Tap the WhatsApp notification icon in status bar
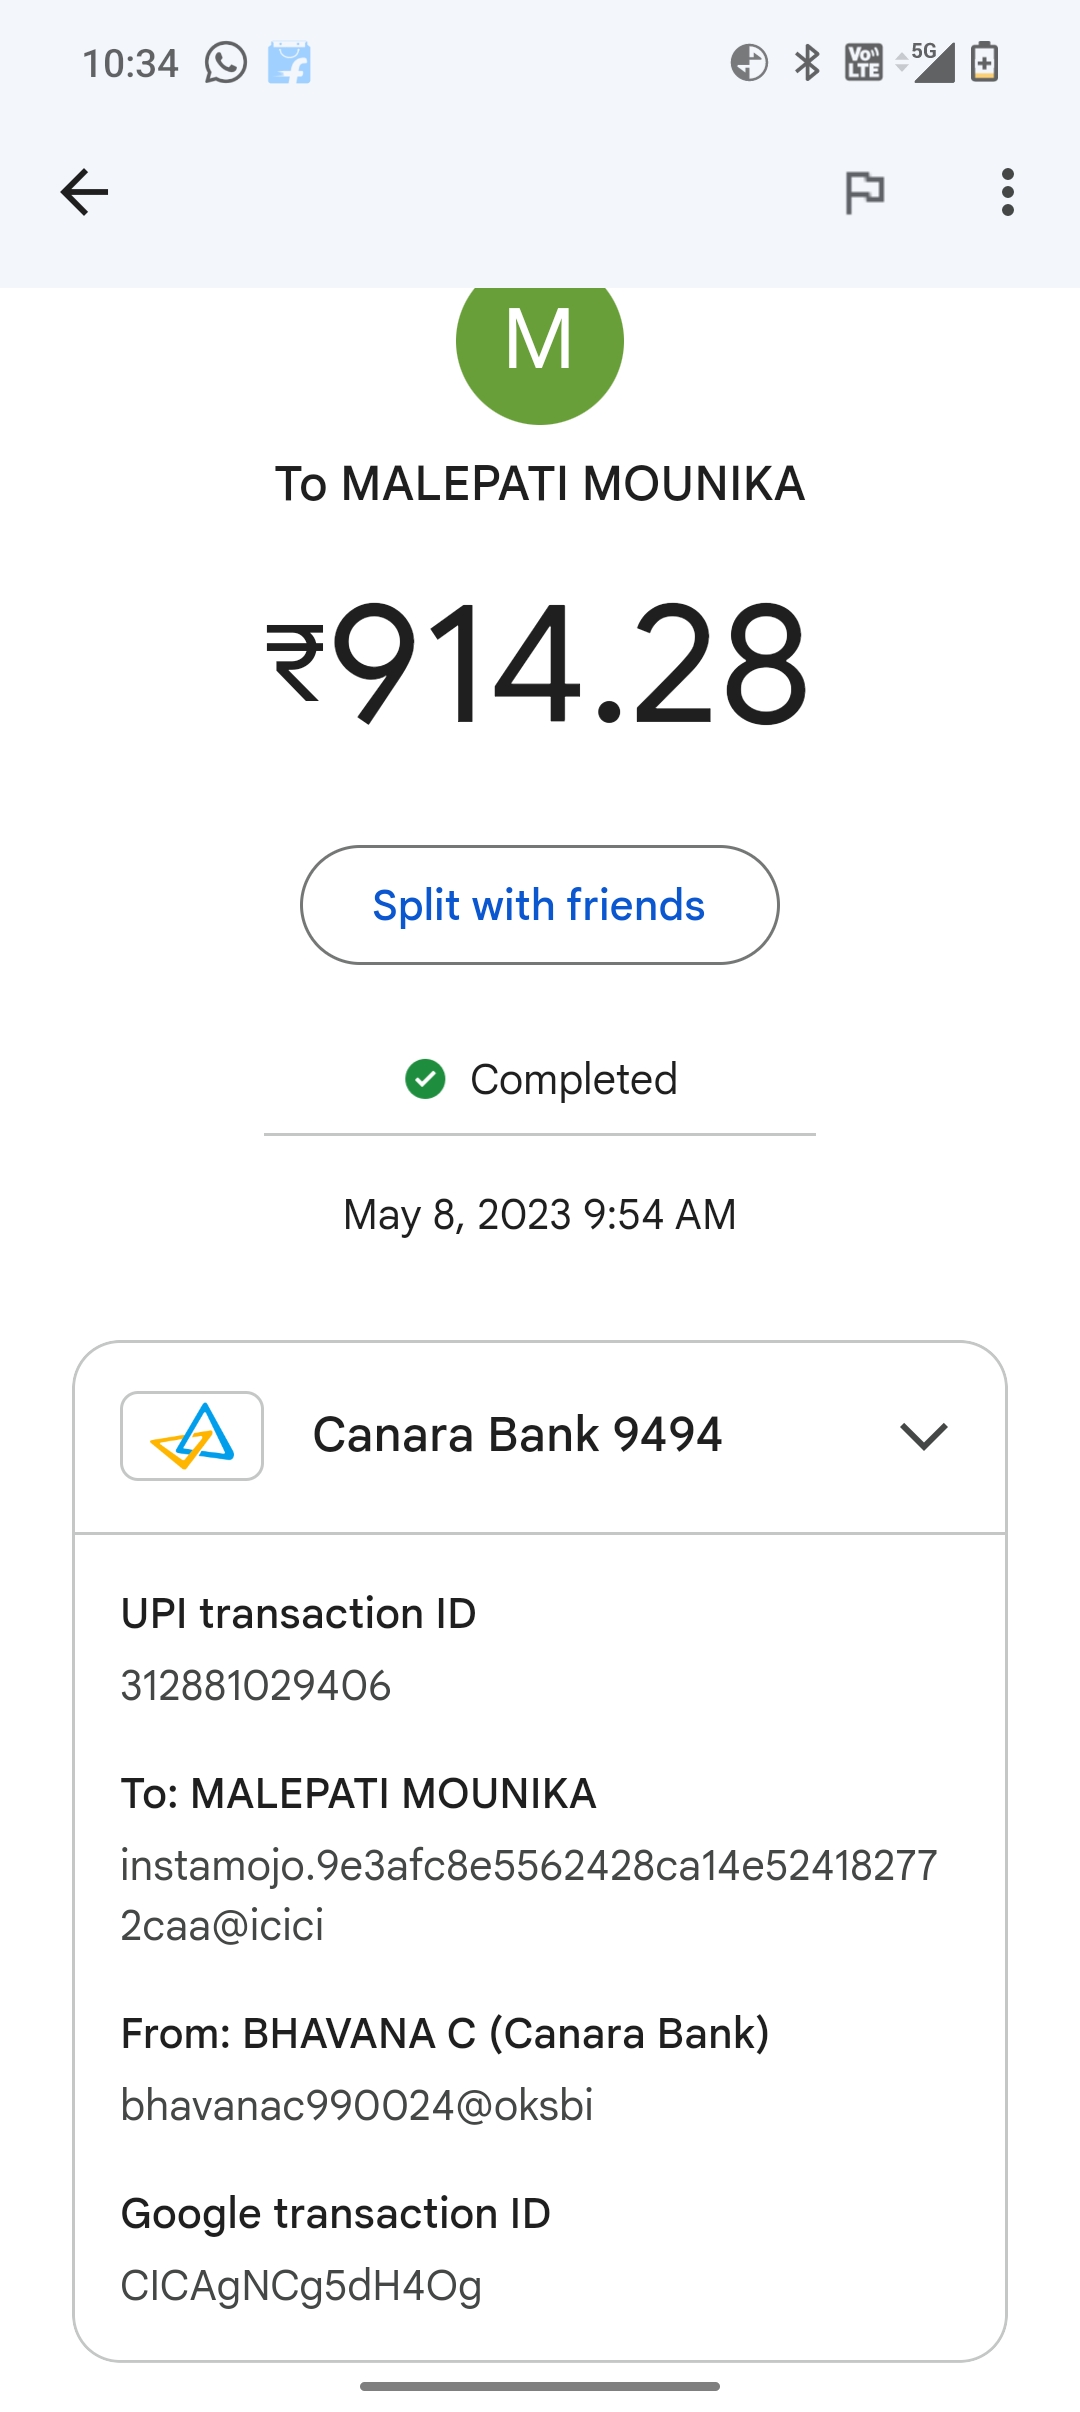 226,64
